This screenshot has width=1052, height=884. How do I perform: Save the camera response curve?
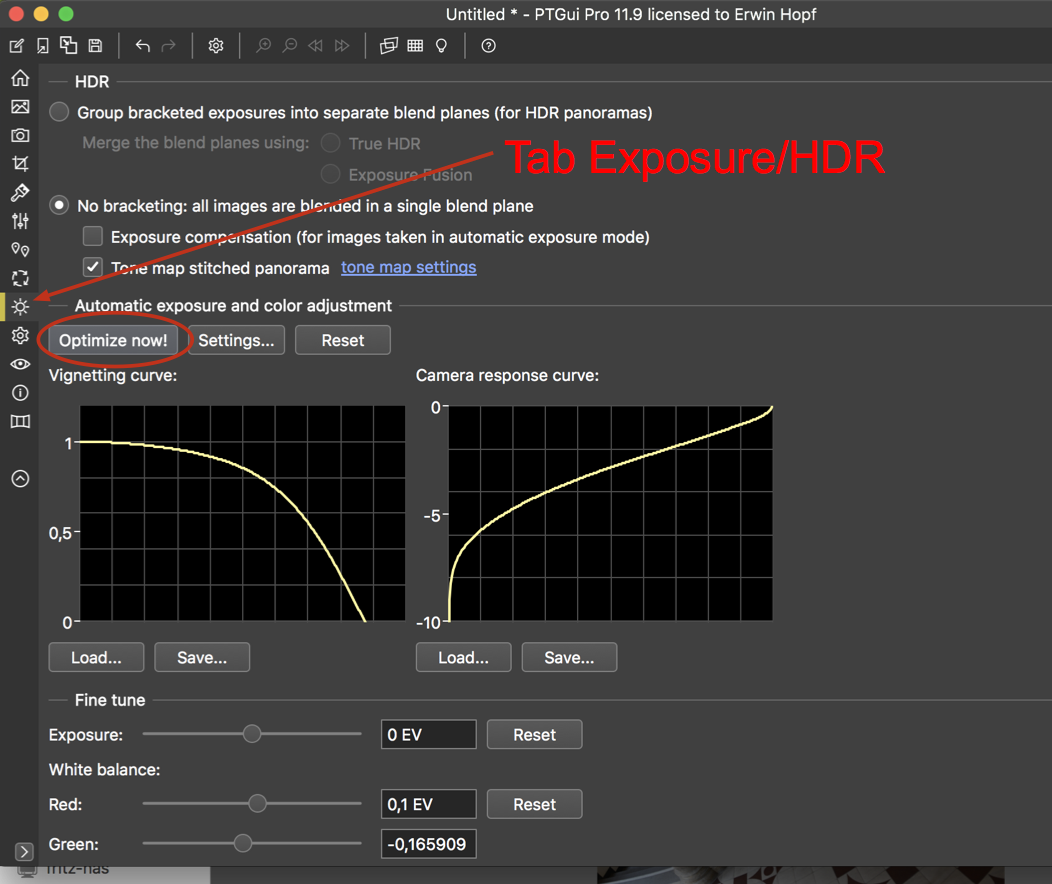pos(570,657)
